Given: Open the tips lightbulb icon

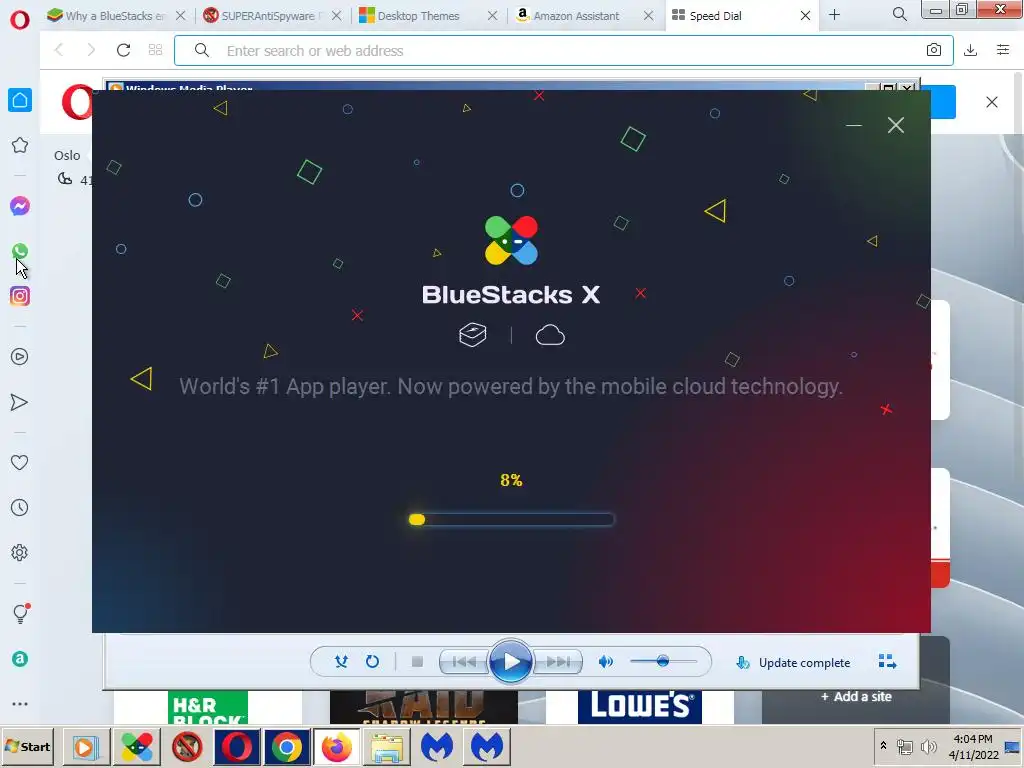Looking at the screenshot, I should coord(21,613).
